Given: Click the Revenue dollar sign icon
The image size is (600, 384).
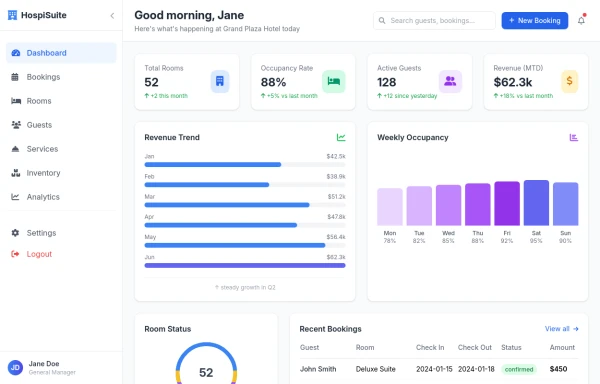Looking at the screenshot, I should tap(569, 81).
